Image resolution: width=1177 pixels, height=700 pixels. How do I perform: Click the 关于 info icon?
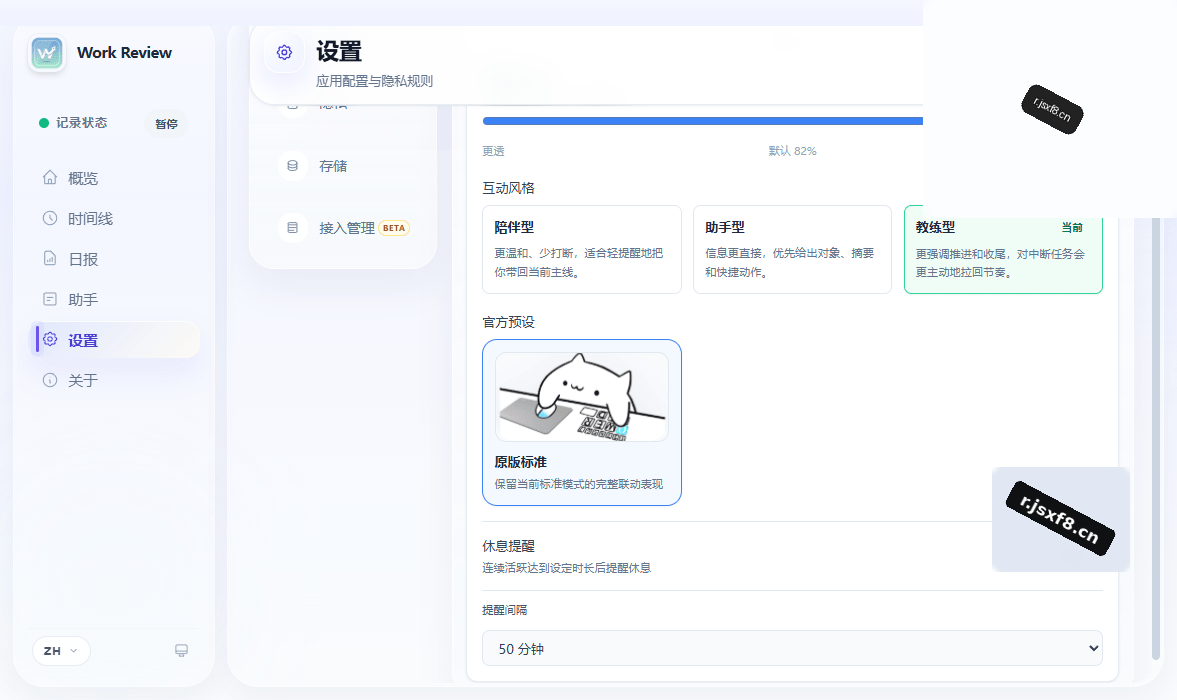[x=50, y=380]
